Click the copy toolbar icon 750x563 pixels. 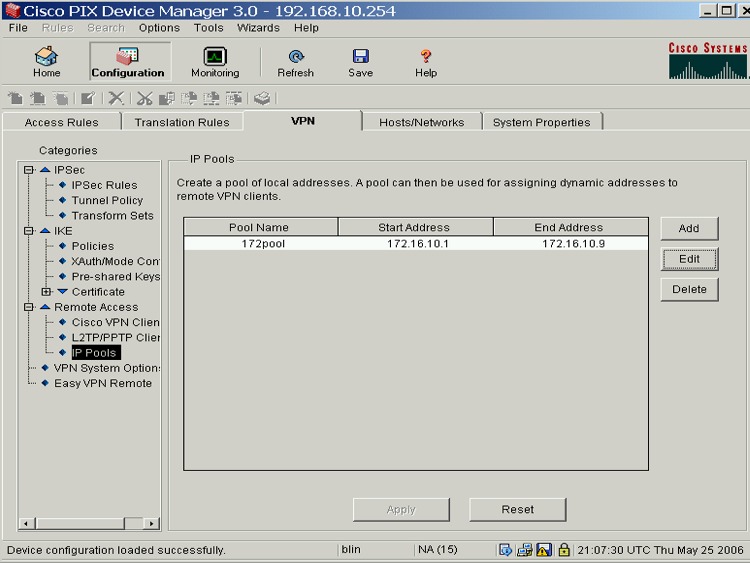[166, 99]
